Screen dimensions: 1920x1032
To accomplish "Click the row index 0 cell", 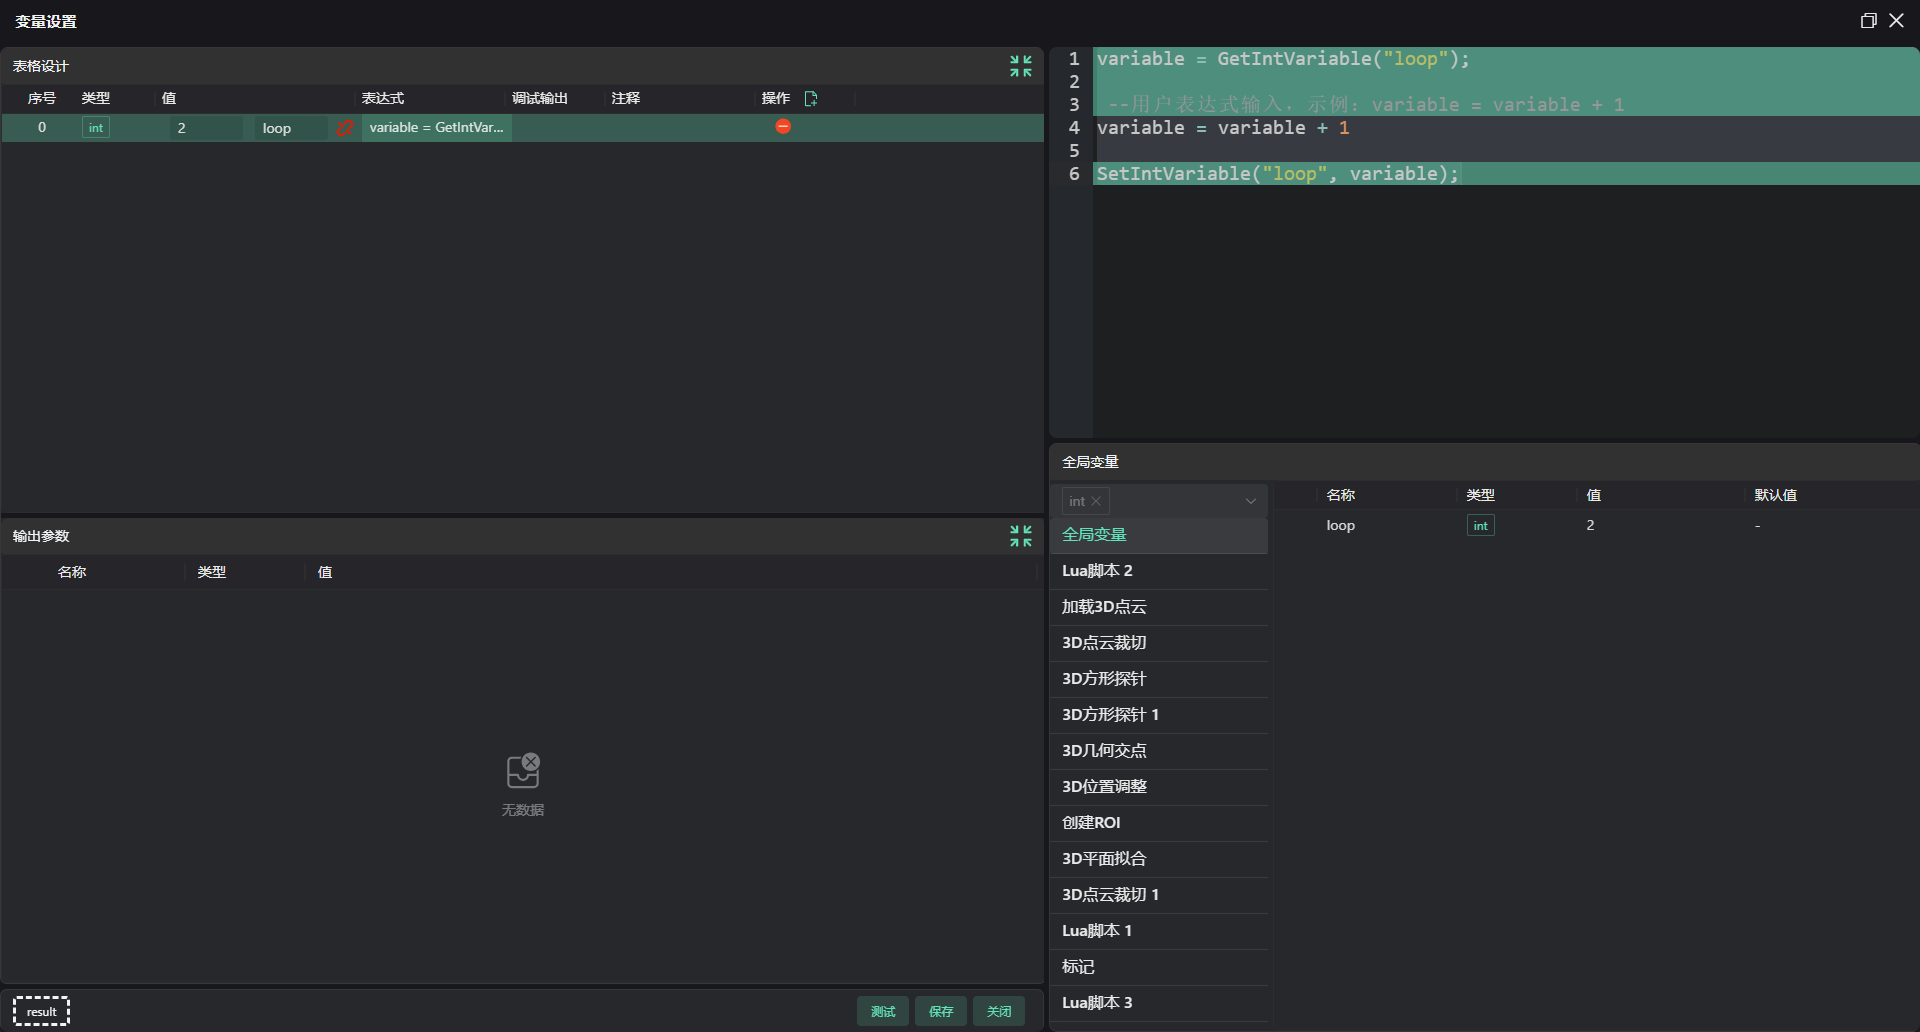I will [42, 127].
